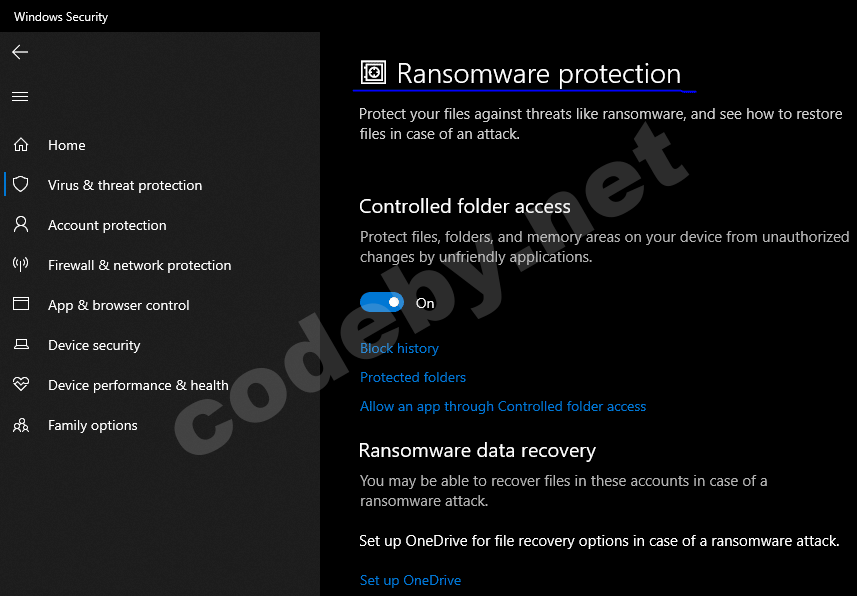This screenshot has height=596, width=857.
Task: Open the Protected folders link
Action: click(x=413, y=378)
